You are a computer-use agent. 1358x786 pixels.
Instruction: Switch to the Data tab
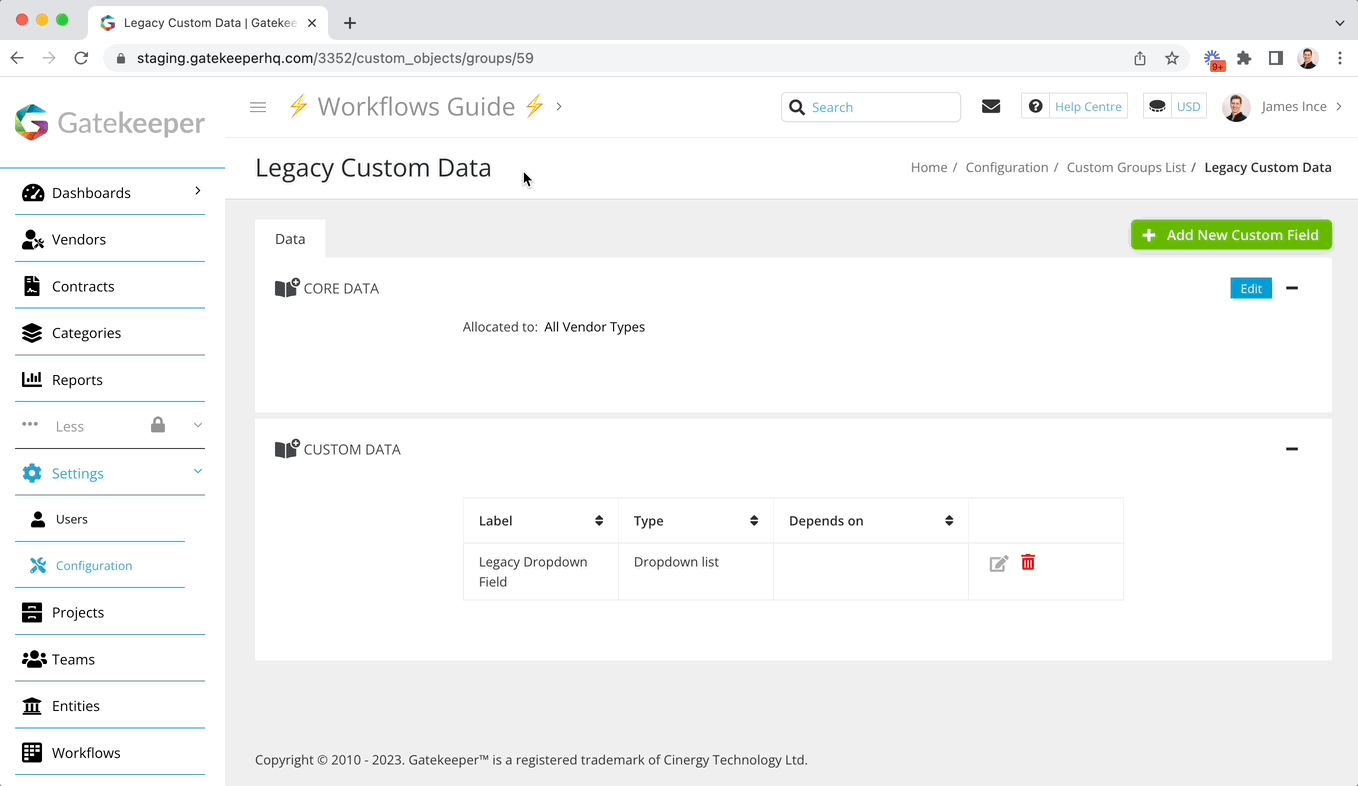tap(290, 238)
